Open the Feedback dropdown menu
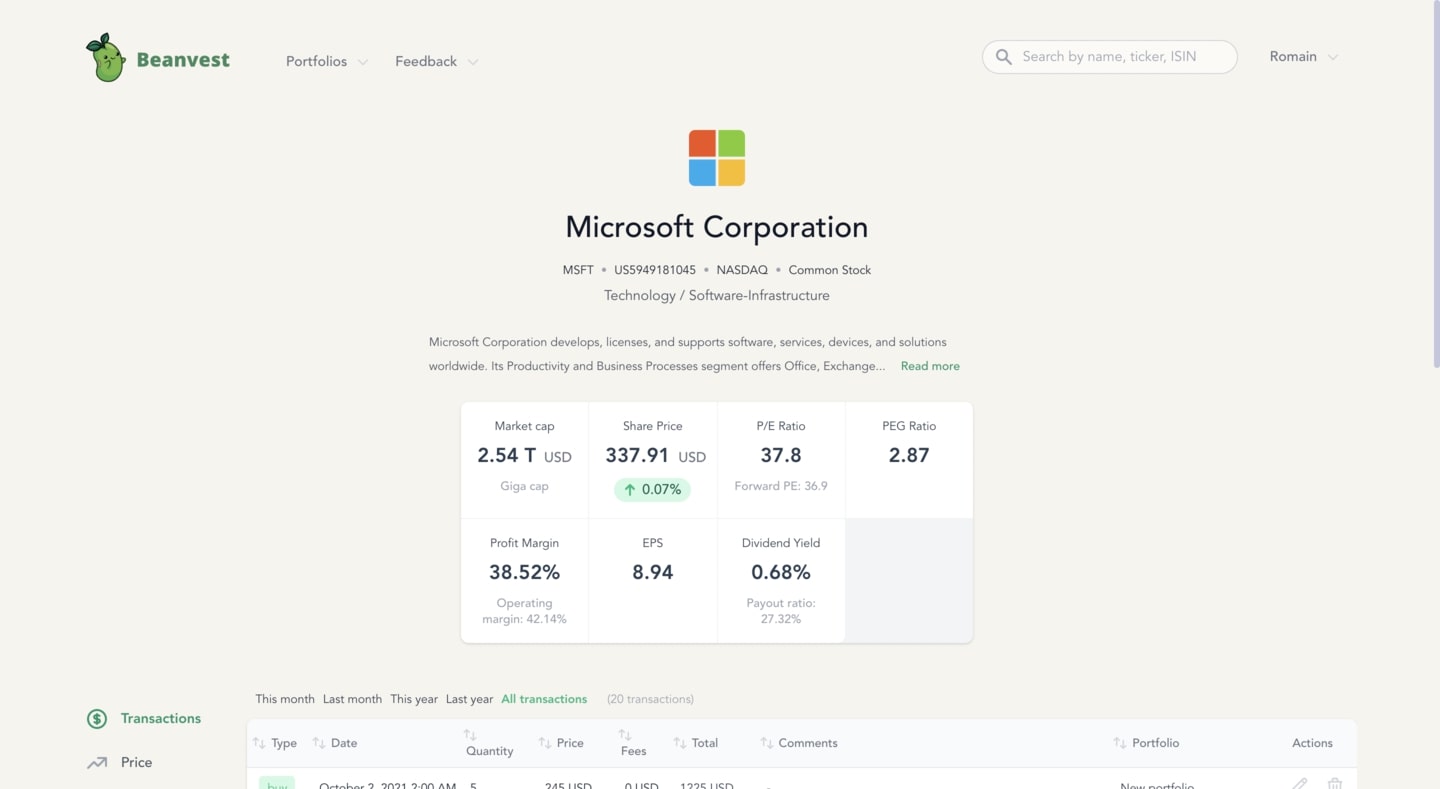1440x789 pixels. tap(436, 61)
